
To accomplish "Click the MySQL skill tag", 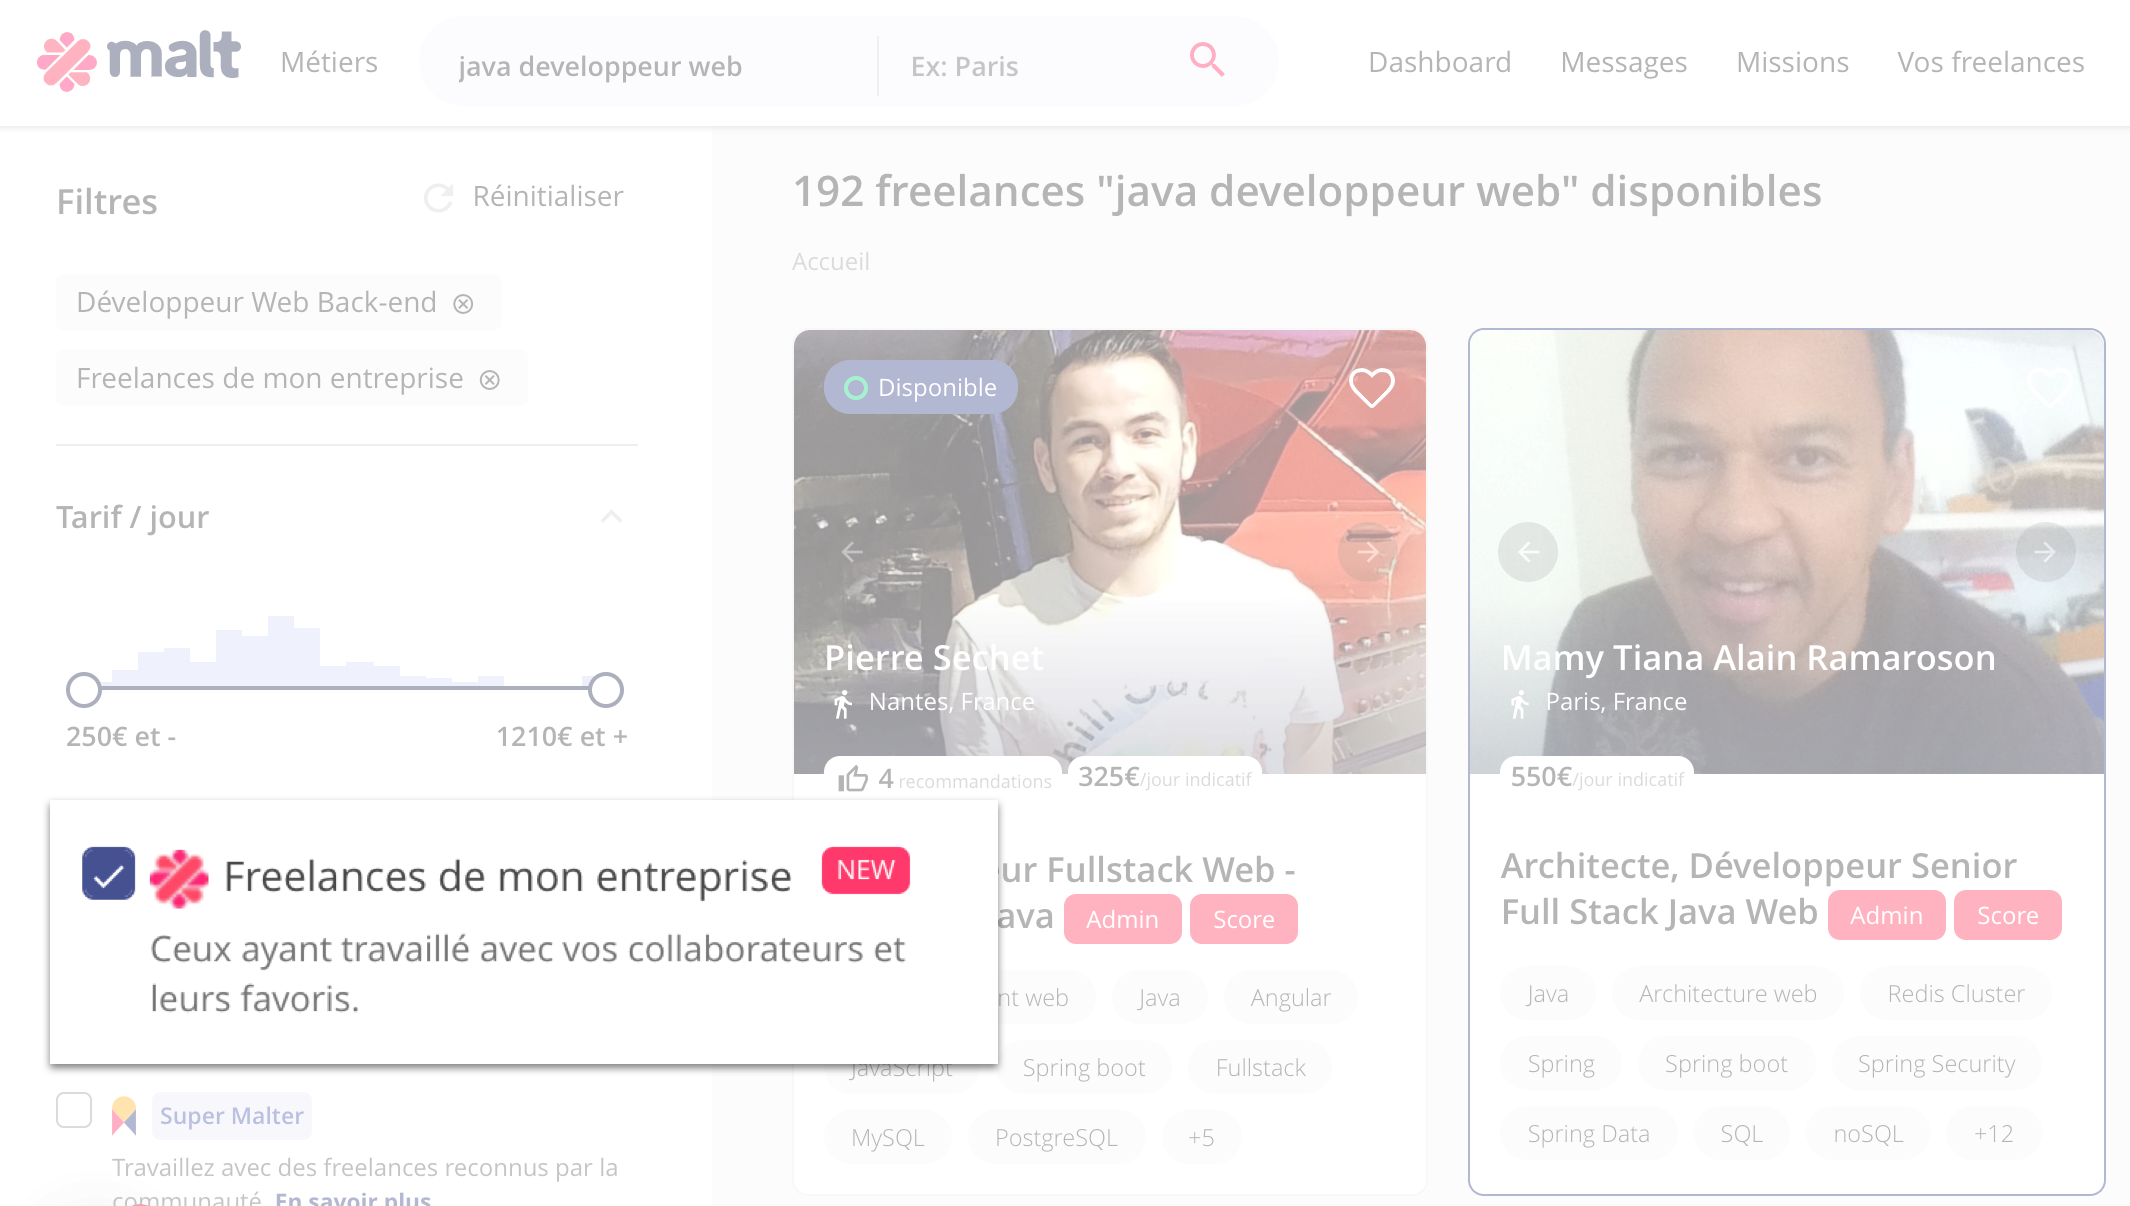I will pos(887,1137).
